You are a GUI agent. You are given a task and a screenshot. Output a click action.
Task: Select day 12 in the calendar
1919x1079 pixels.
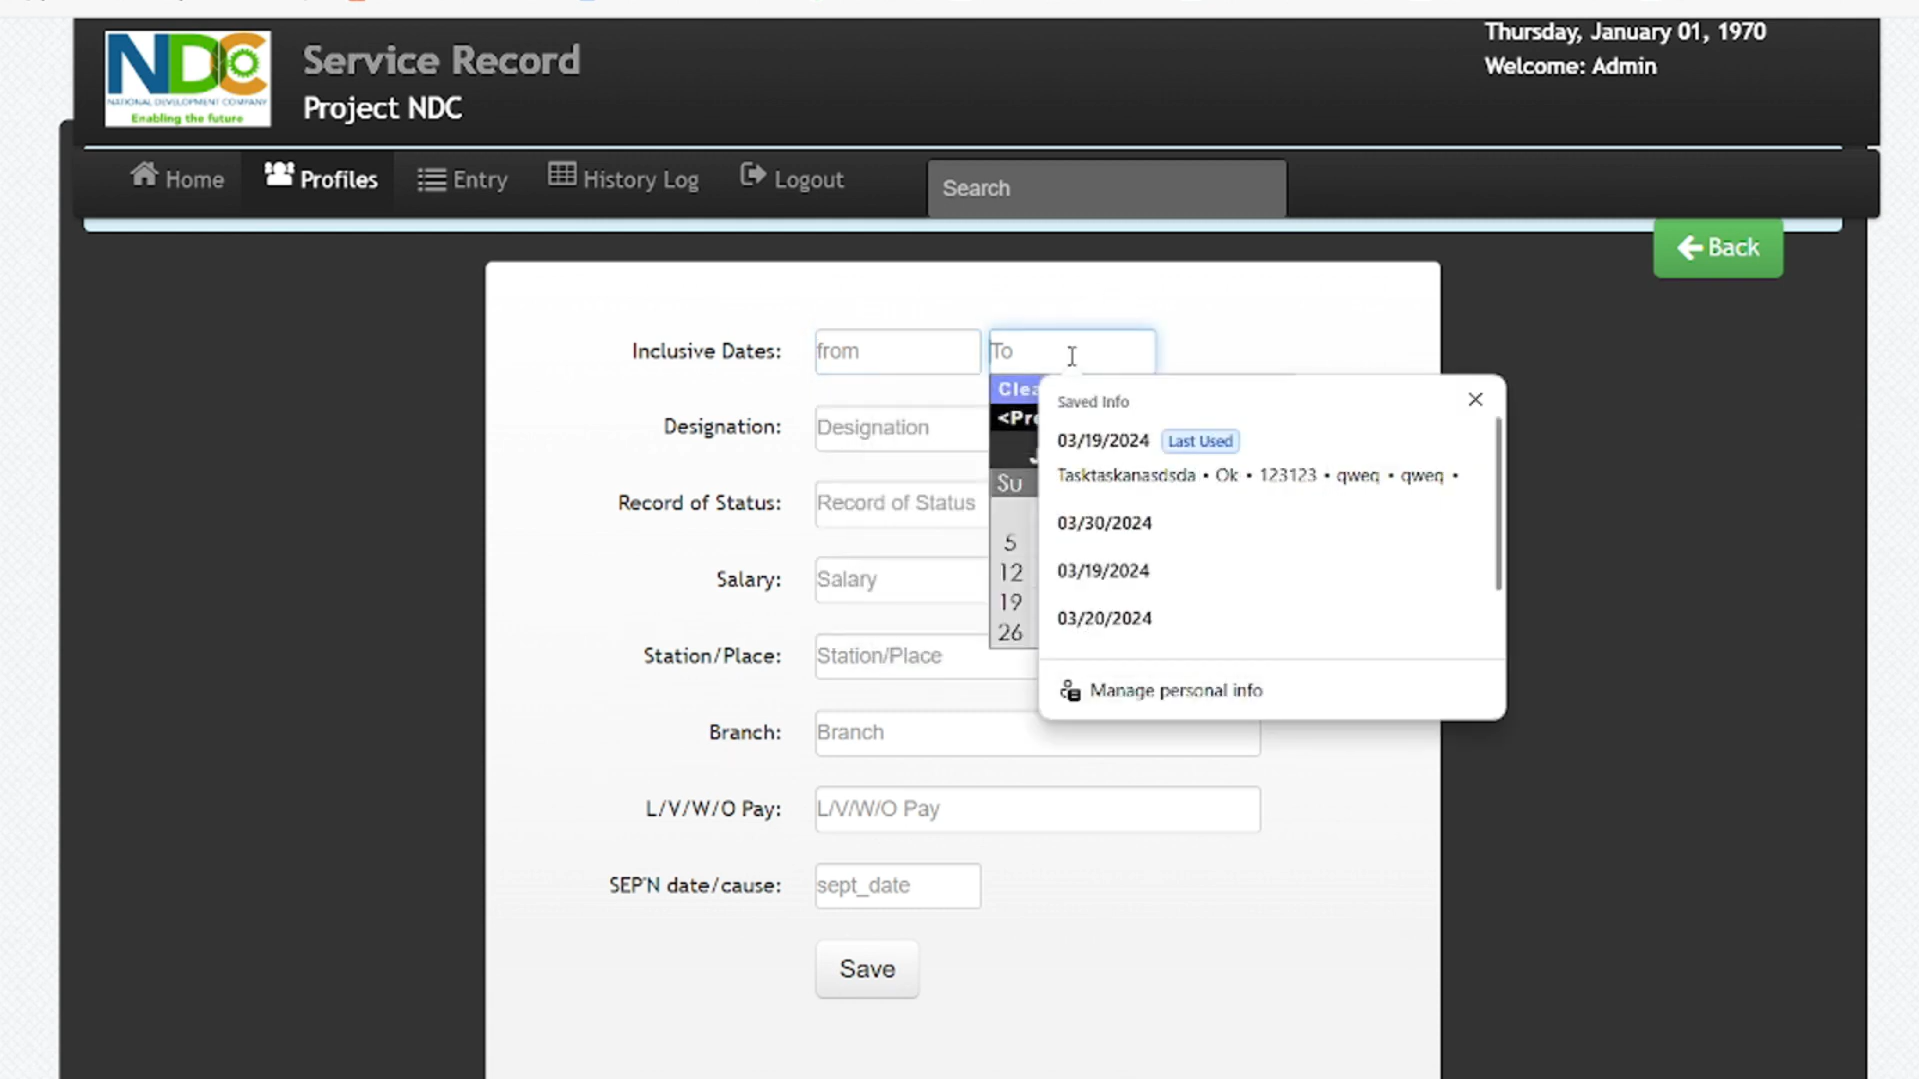1010,573
